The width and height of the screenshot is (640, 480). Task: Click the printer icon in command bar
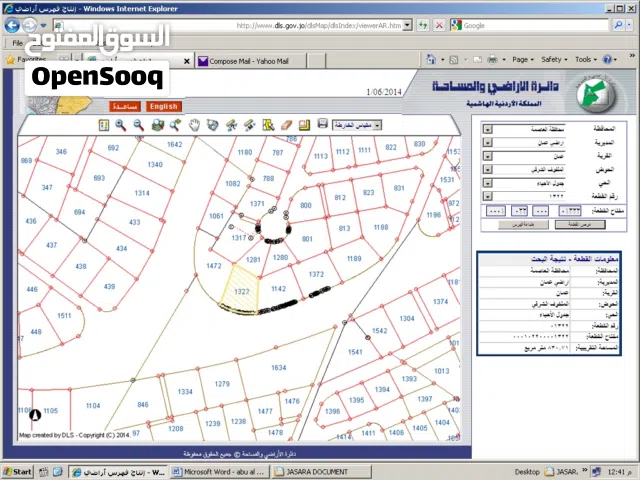tap(493, 60)
